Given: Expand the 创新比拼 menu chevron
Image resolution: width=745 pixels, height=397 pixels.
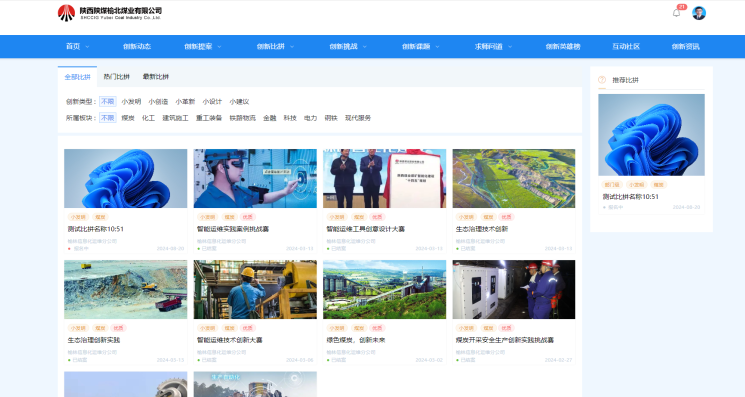Looking at the screenshot, I should click(292, 47).
